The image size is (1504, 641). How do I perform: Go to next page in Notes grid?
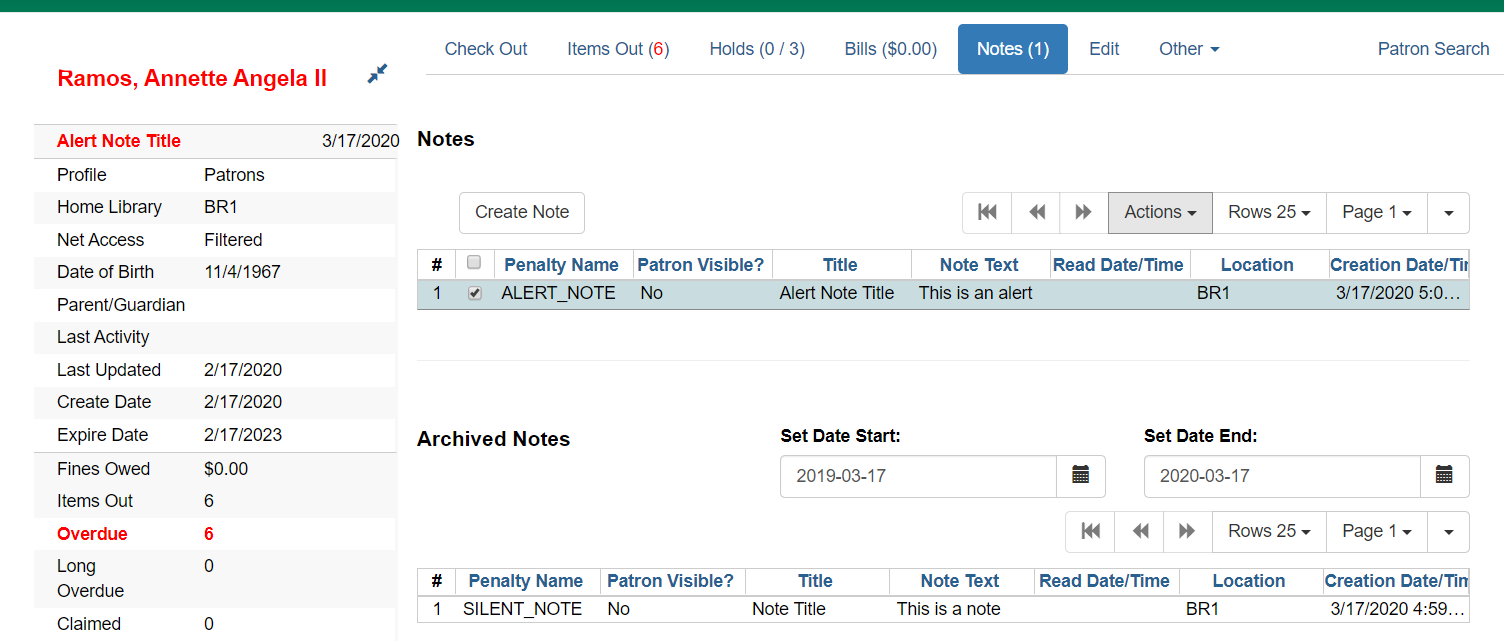tap(1083, 212)
